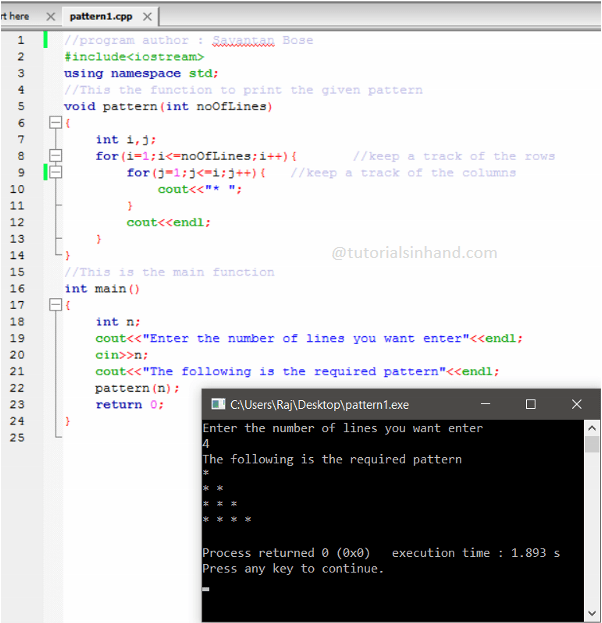Click 'pattern(n);' call on line 22
The image size is (602, 623).
click(x=137, y=388)
